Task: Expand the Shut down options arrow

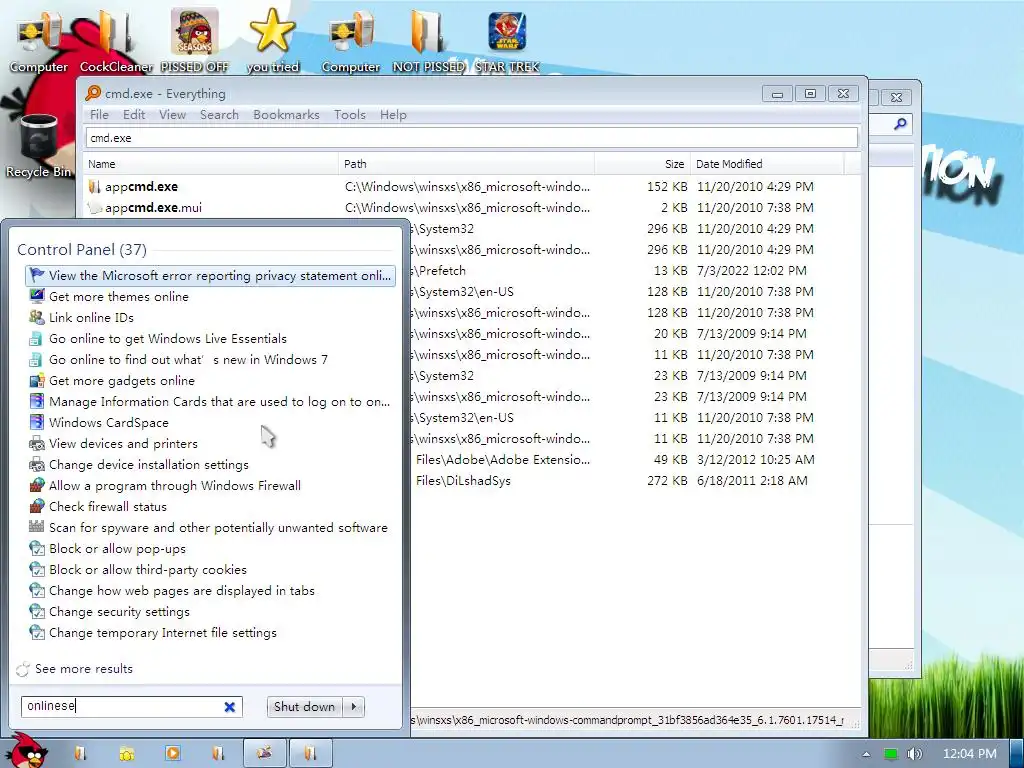Action: [354, 707]
